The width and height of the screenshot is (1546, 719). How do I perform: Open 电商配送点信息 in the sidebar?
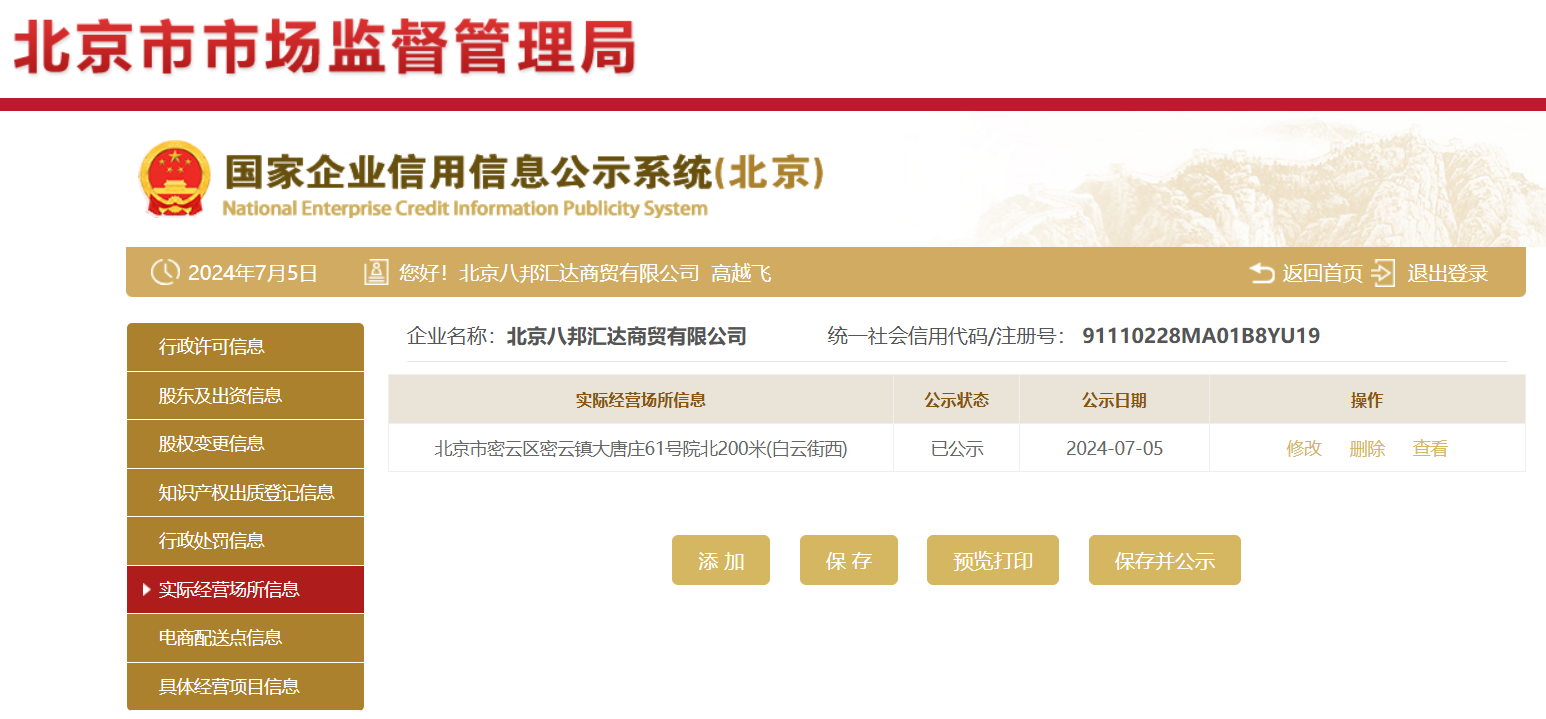tap(245, 638)
